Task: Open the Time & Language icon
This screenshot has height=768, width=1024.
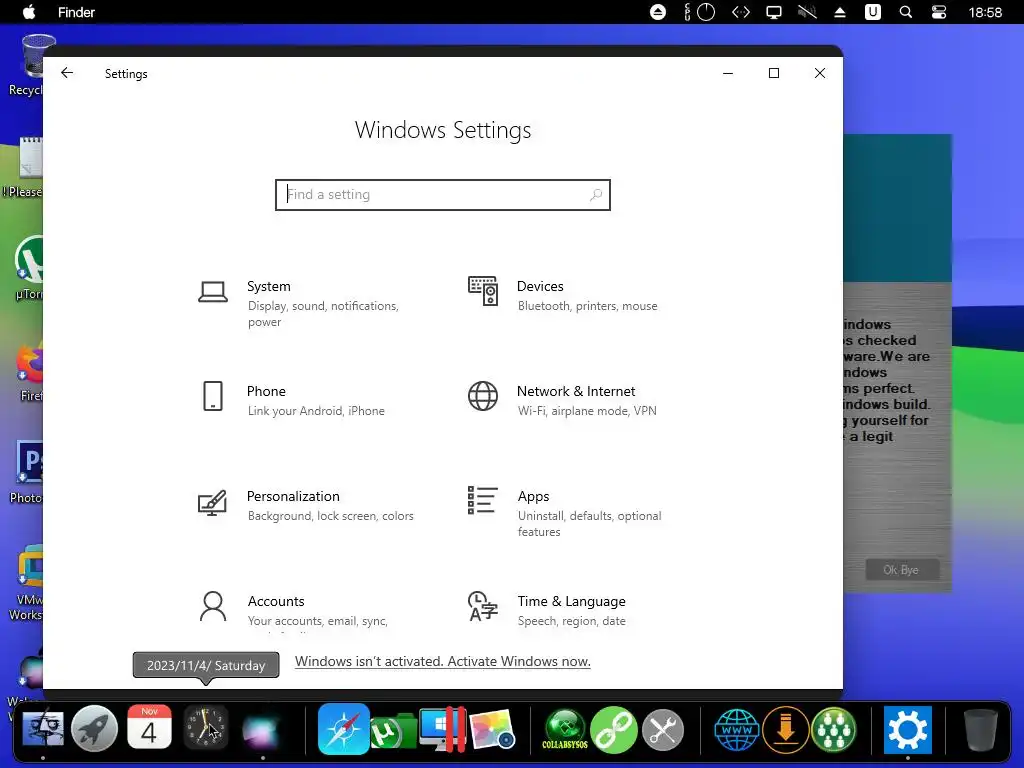Action: tap(483, 606)
